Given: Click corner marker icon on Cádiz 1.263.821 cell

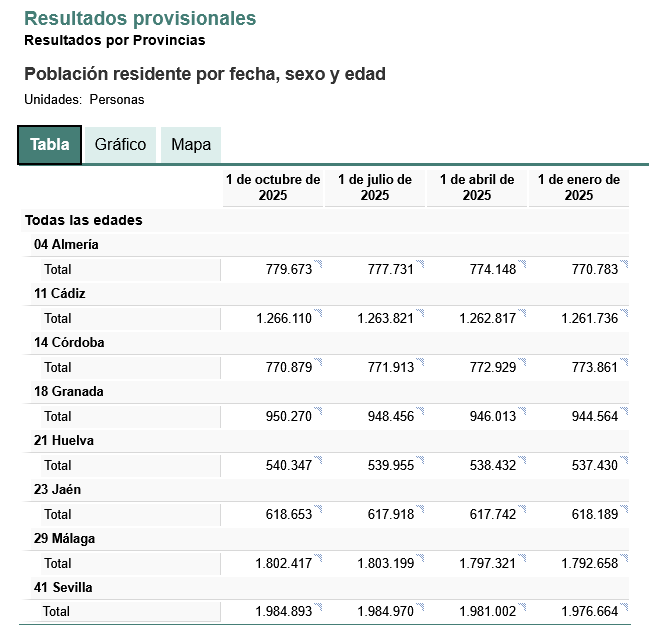Looking at the screenshot, I should point(420,313).
